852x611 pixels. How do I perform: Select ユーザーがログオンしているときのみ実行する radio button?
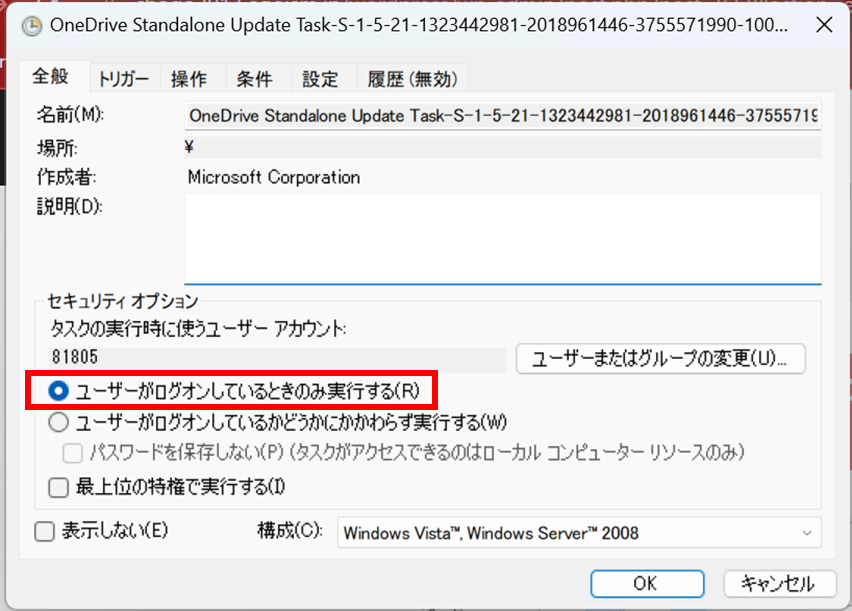pos(59,389)
